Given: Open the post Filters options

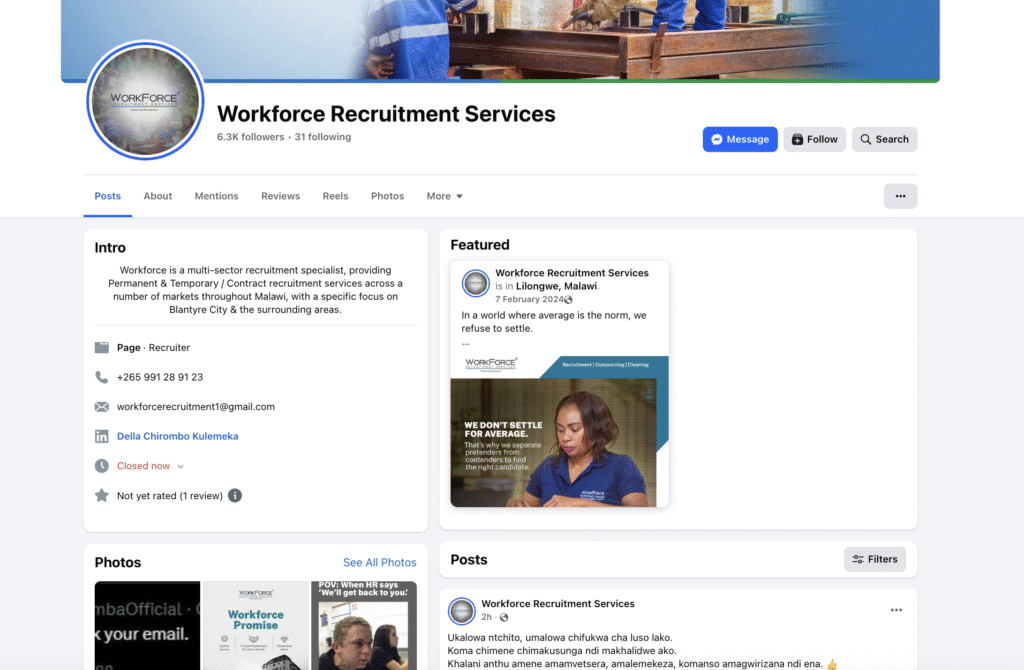Looking at the screenshot, I should coord(874,559).
